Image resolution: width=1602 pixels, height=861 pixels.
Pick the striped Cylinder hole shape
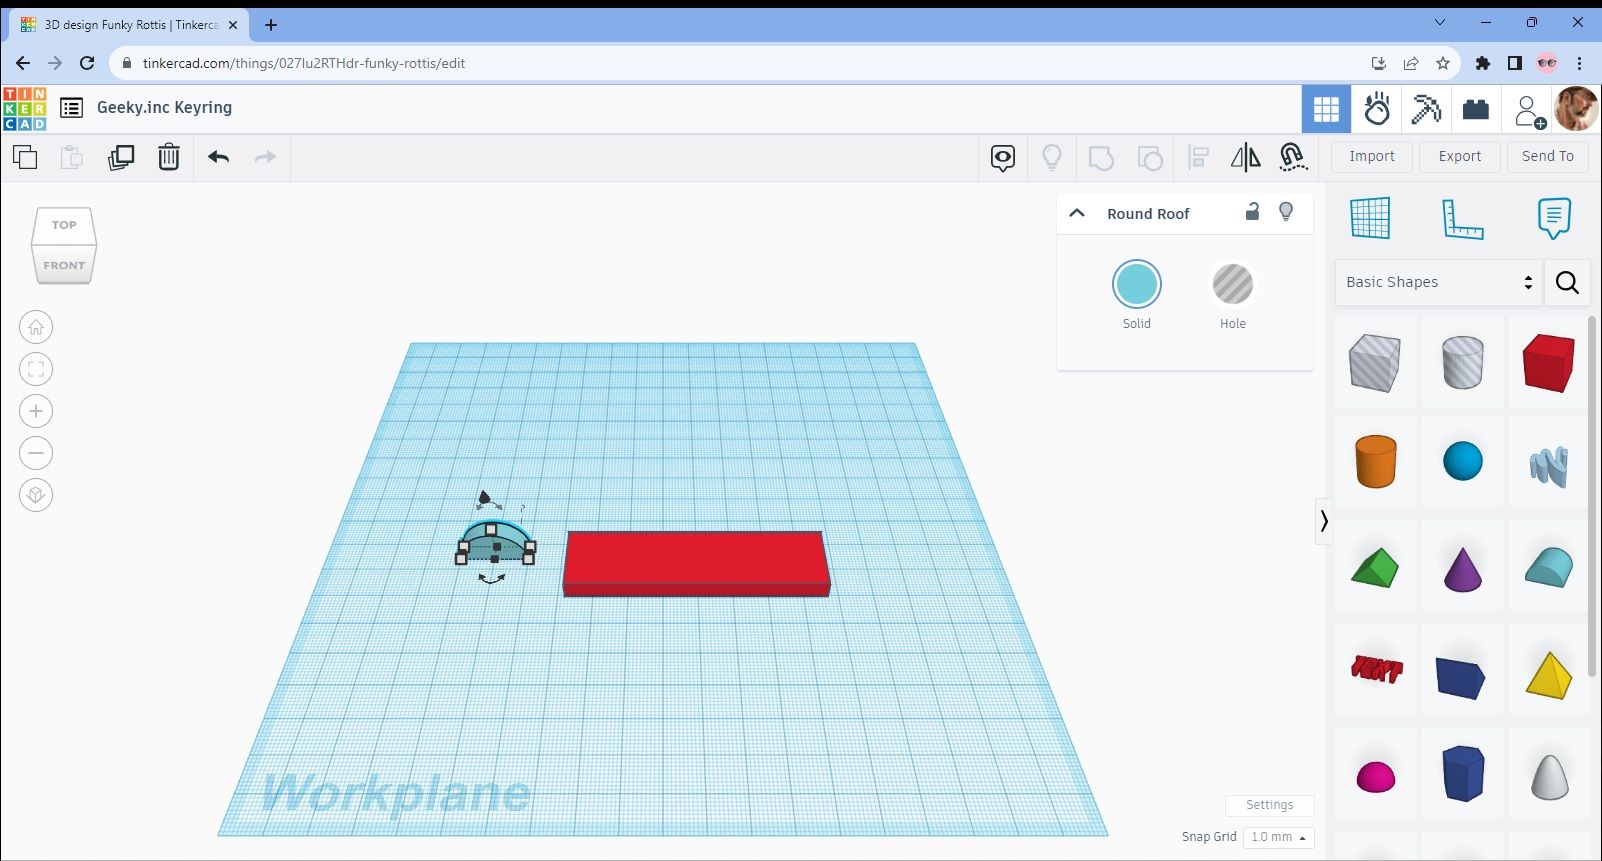1463,362
